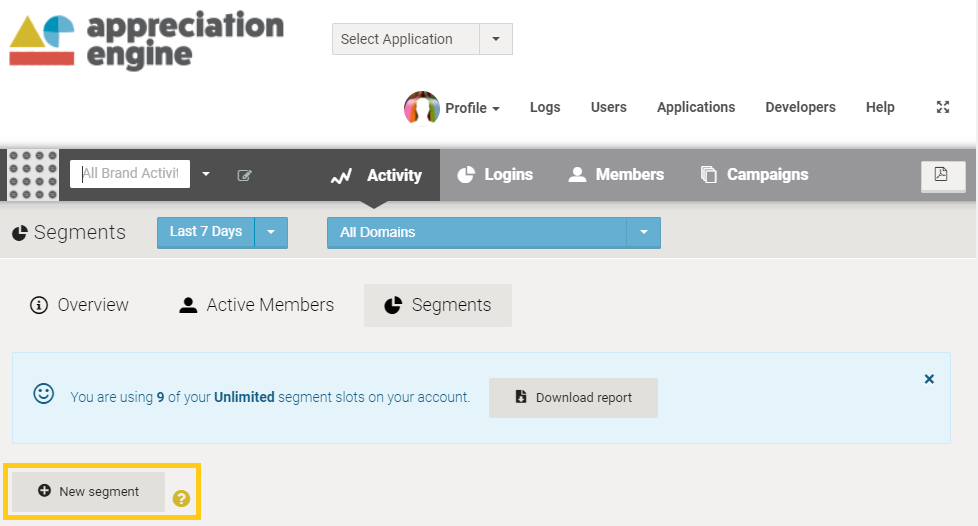This screenshot has height=526, width=978.
Task: Open the Profile menu
Action: tap(472, 108)
